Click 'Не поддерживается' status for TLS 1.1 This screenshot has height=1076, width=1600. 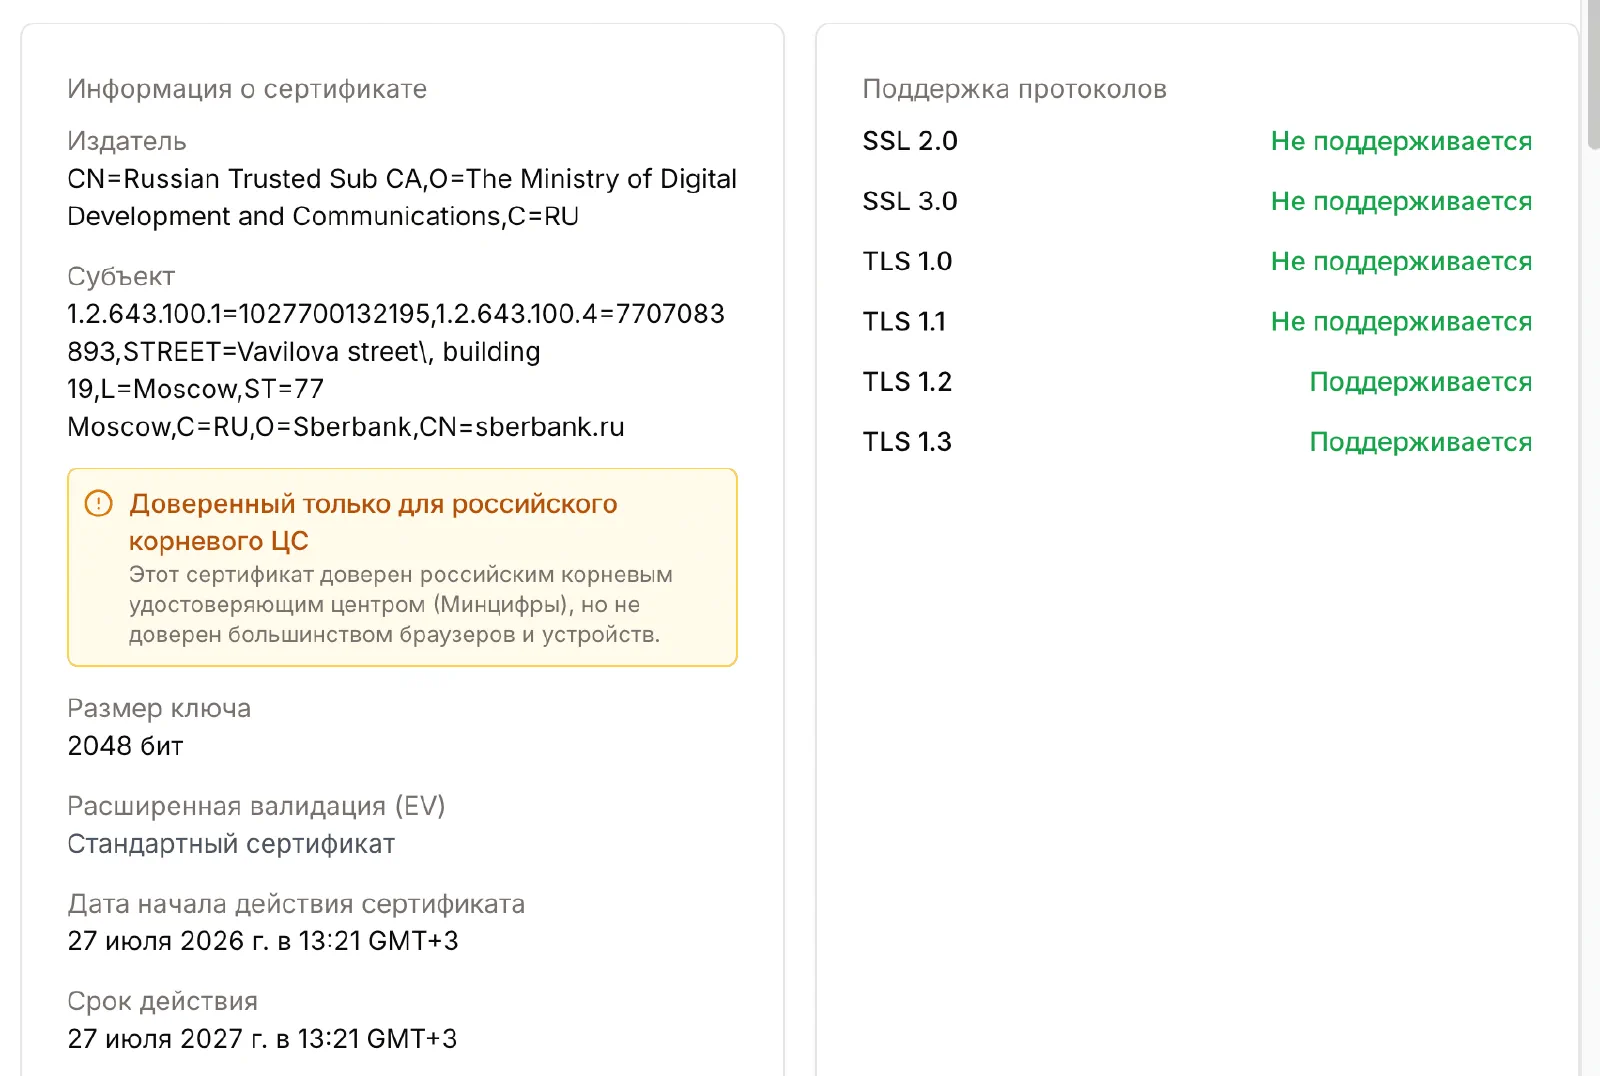pos(1401,321)
